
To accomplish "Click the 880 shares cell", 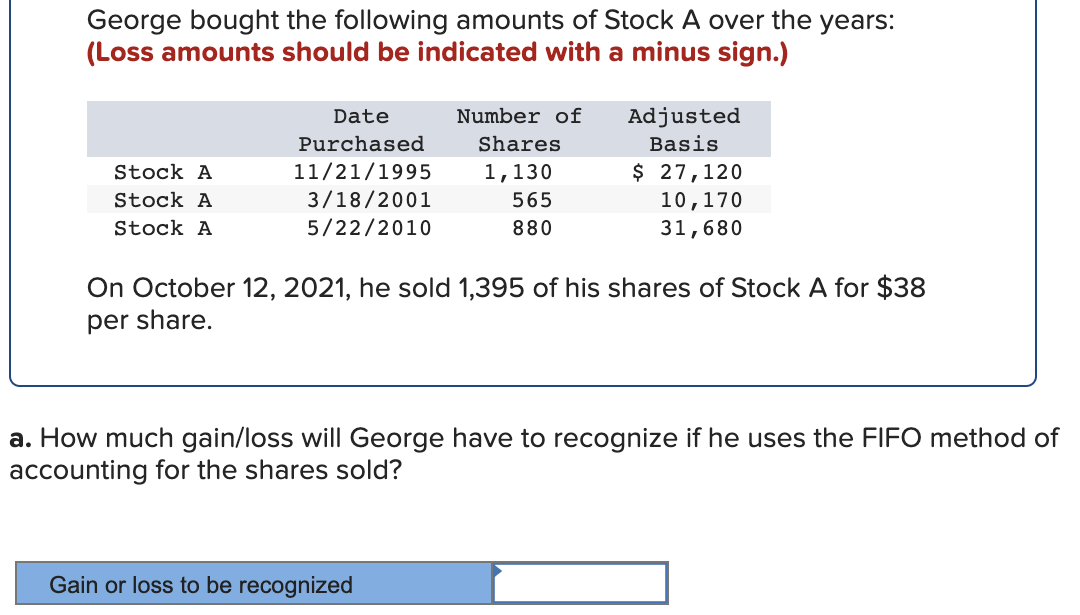I will [x=532, y=228].
